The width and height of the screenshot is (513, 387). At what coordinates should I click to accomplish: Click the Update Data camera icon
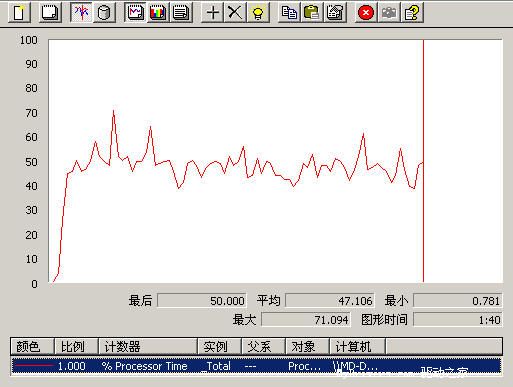point(389,13)
